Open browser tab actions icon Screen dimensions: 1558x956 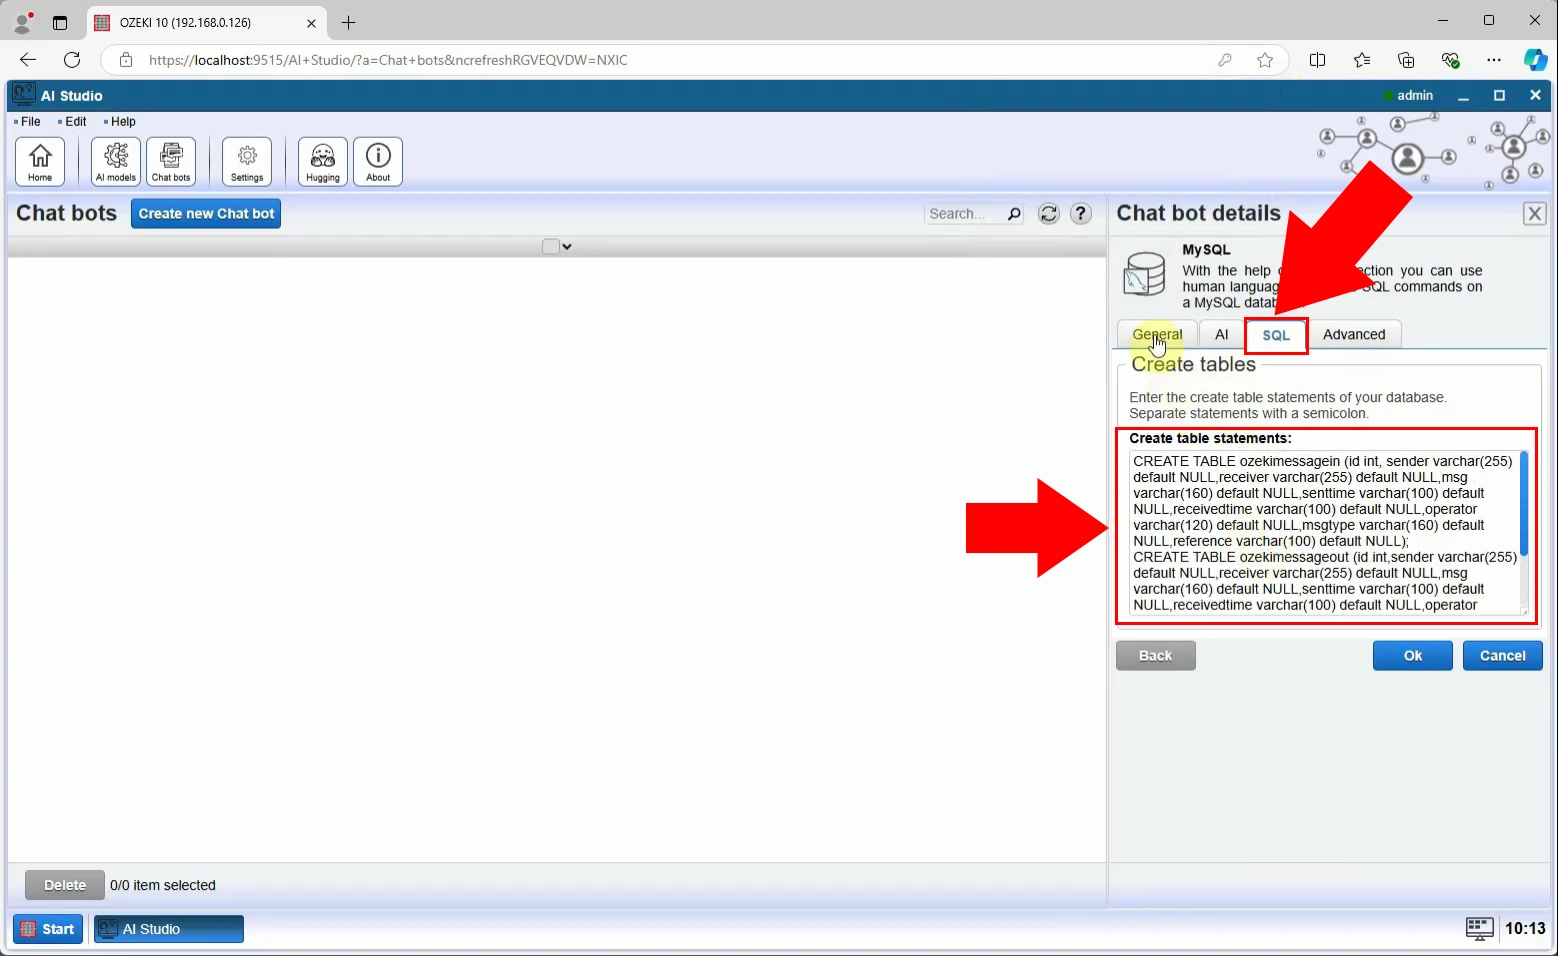(60, 22)
